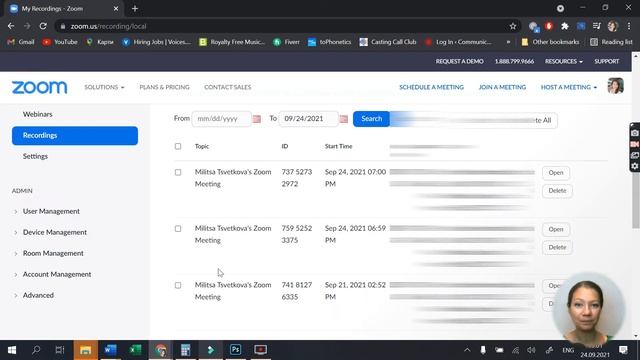640x360 pixels.
Task: Open File Explorer from taskbar
Action: [85, 350]
